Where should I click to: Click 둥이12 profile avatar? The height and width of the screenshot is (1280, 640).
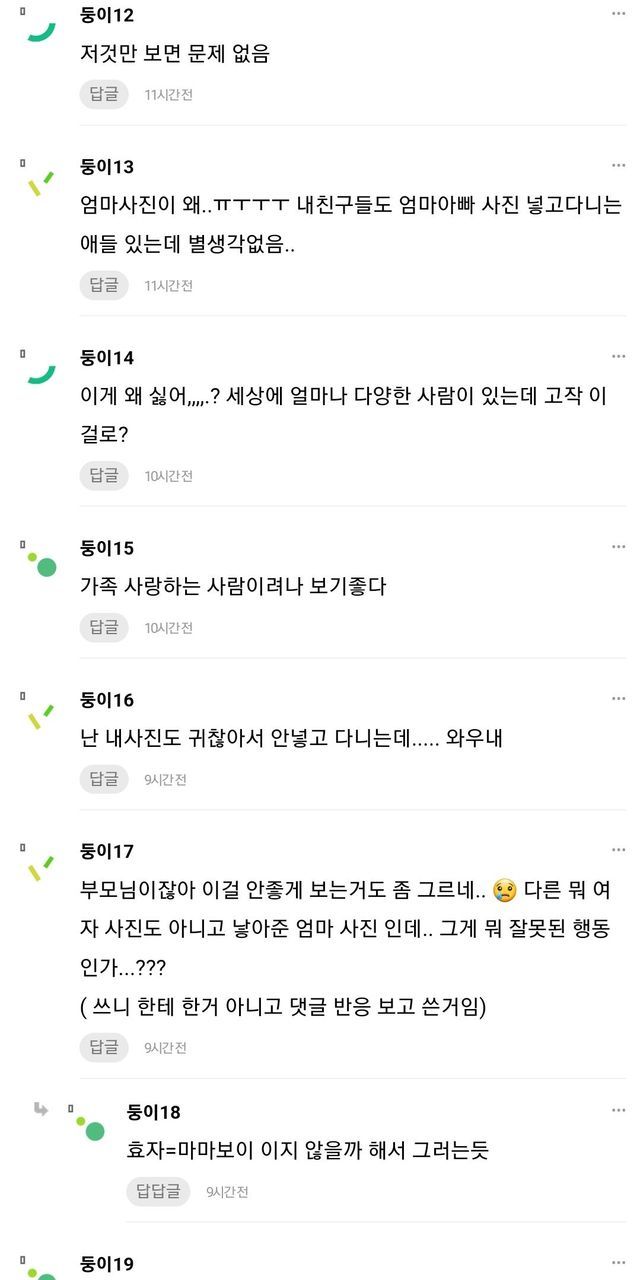click(x=41, y=27)
